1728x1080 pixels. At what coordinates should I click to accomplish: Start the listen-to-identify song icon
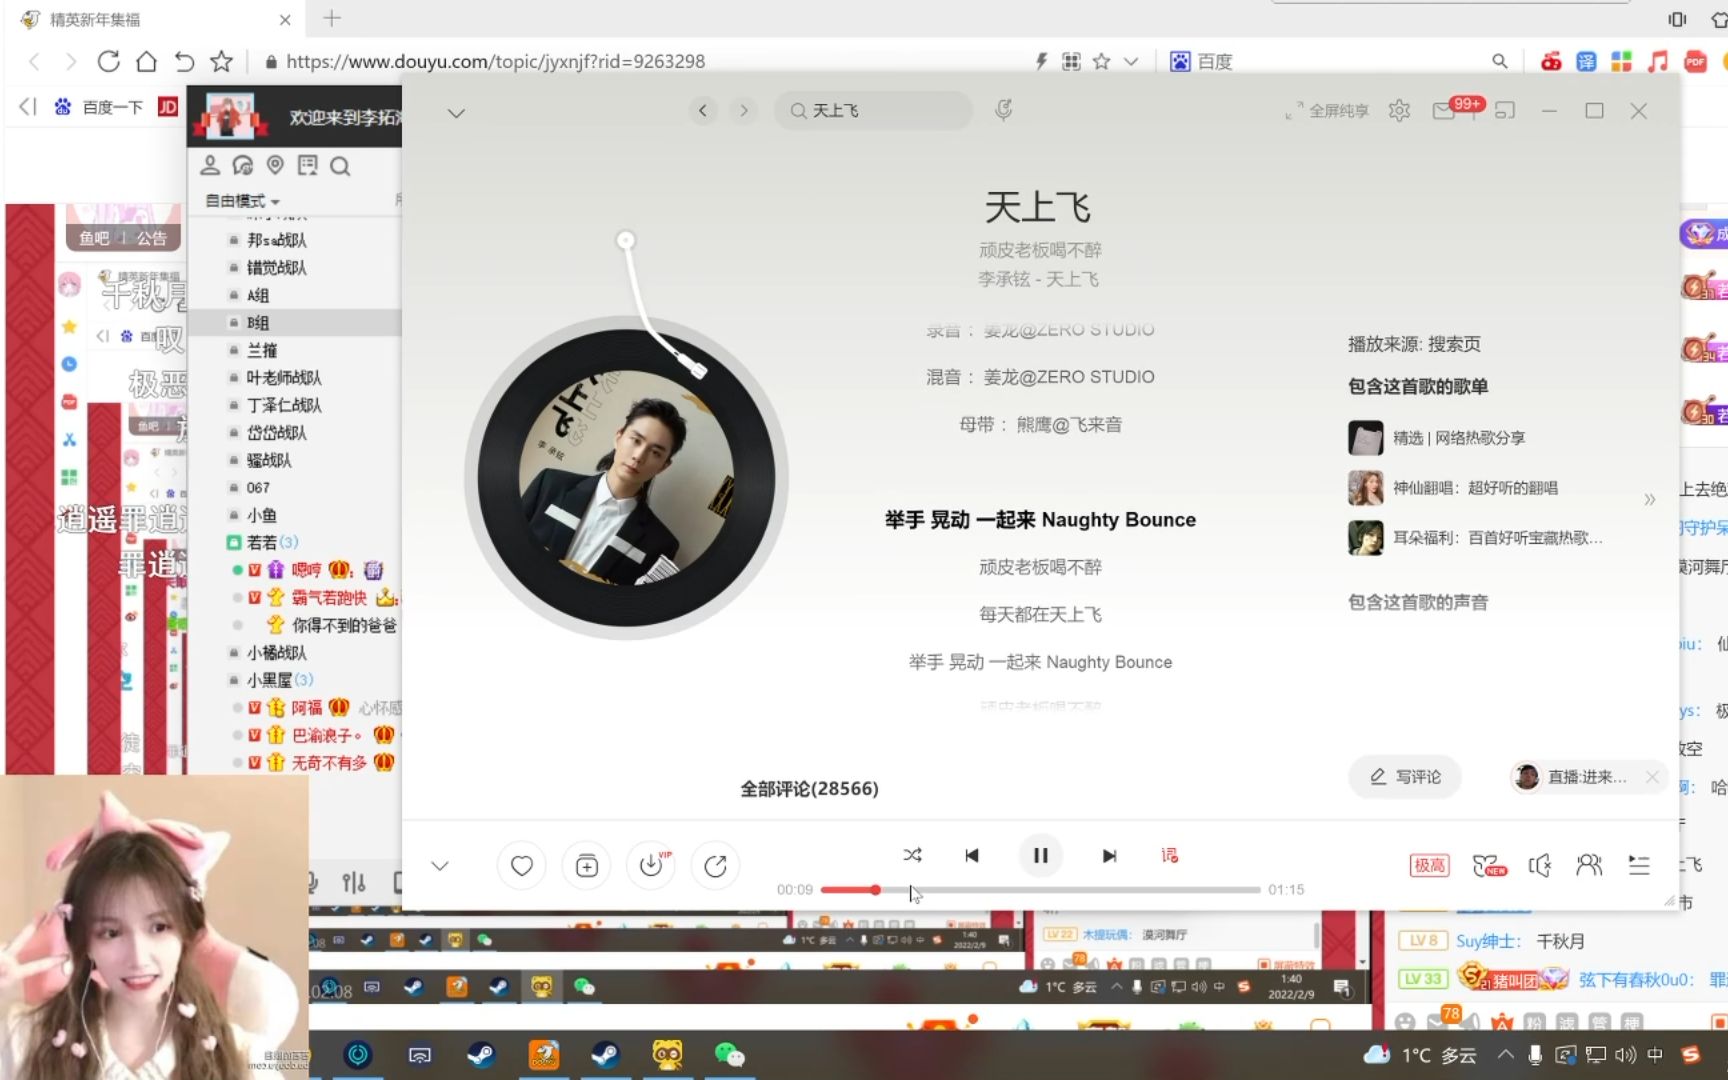[x=1004, y=109]
